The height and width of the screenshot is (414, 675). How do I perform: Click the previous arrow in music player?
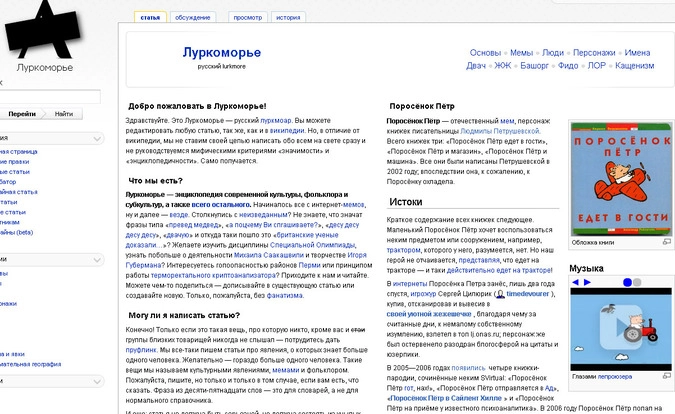574,283
